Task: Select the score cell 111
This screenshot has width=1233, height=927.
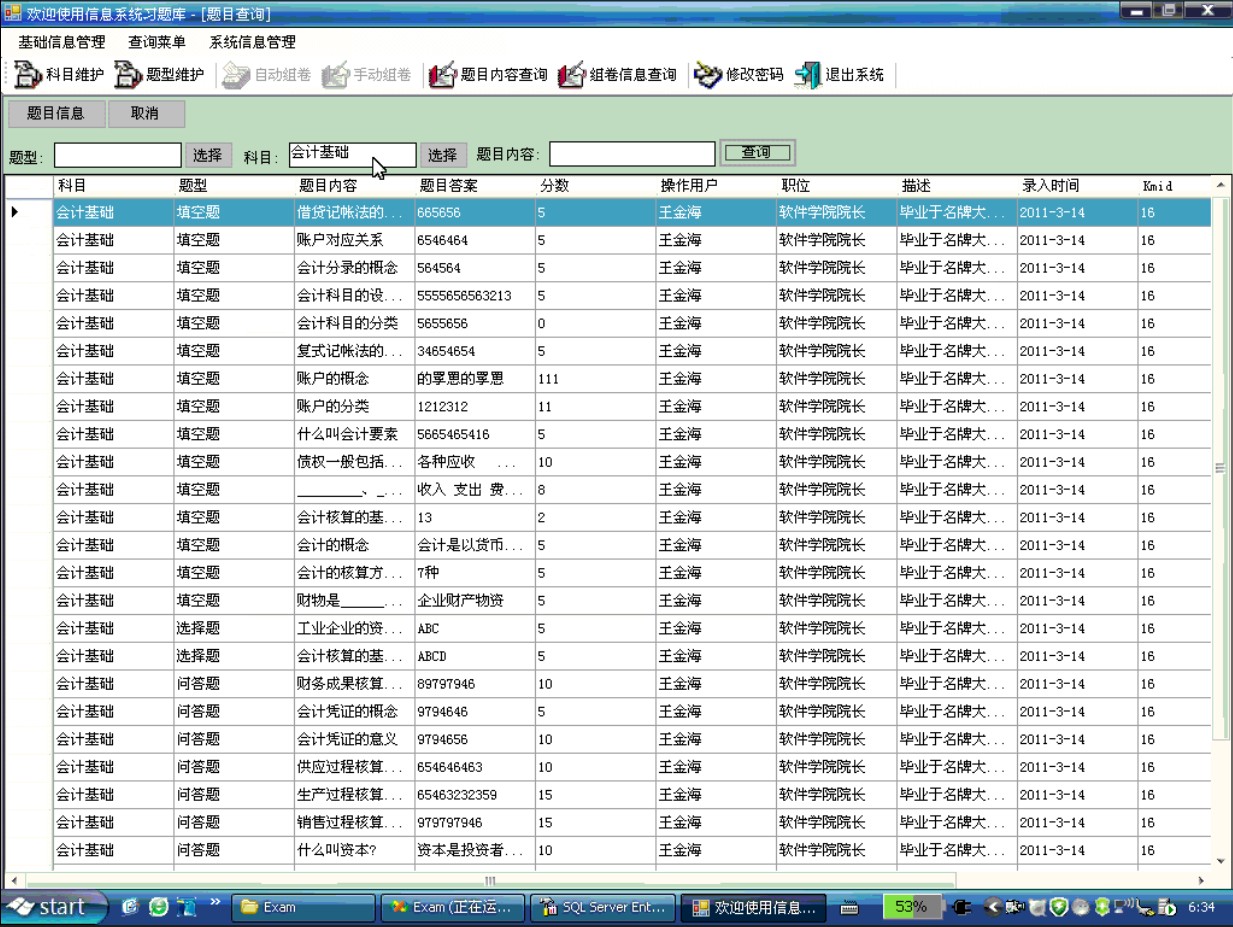Action: pyautogui.click(x=595, y=379)
